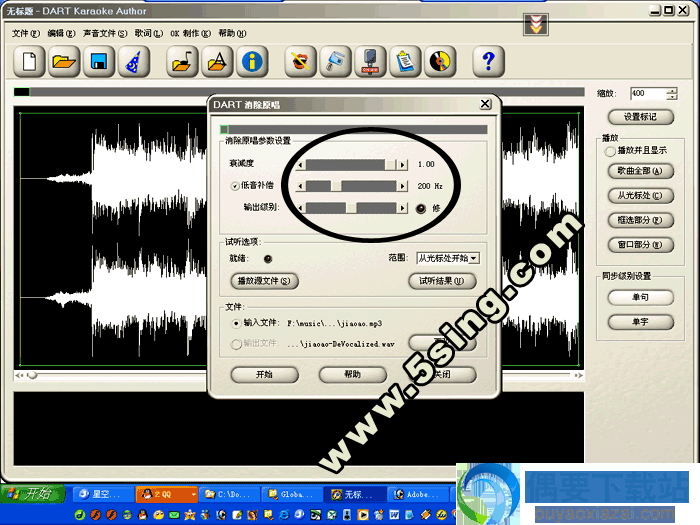Click the red download arrow icon in title area
700x525 pixels.
pos(536,24)
